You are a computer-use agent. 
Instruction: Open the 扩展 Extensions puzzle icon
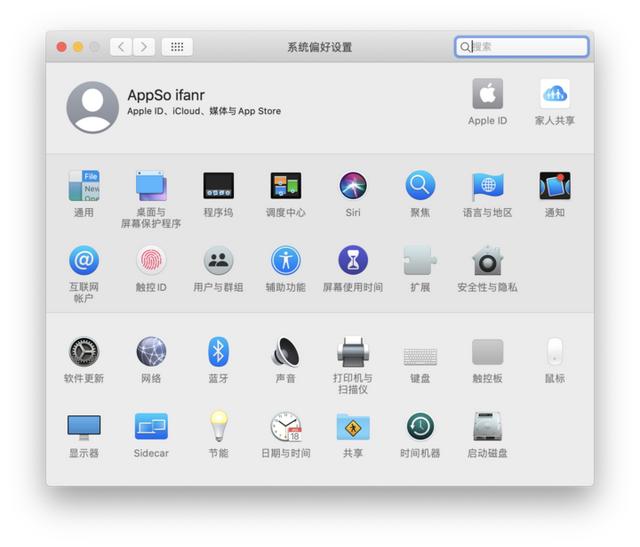[x=420, y=260]
